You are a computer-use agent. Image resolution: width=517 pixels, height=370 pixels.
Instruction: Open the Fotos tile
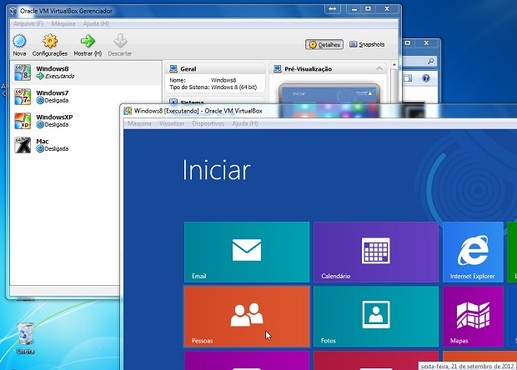coord(376,316)
